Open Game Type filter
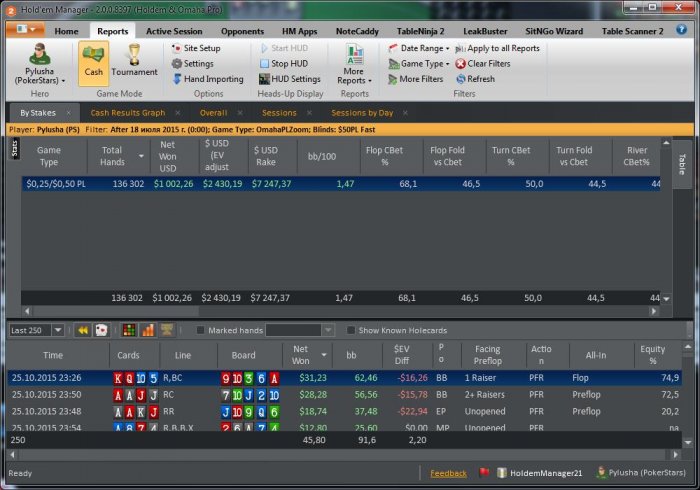 click(x=419, y=63)
